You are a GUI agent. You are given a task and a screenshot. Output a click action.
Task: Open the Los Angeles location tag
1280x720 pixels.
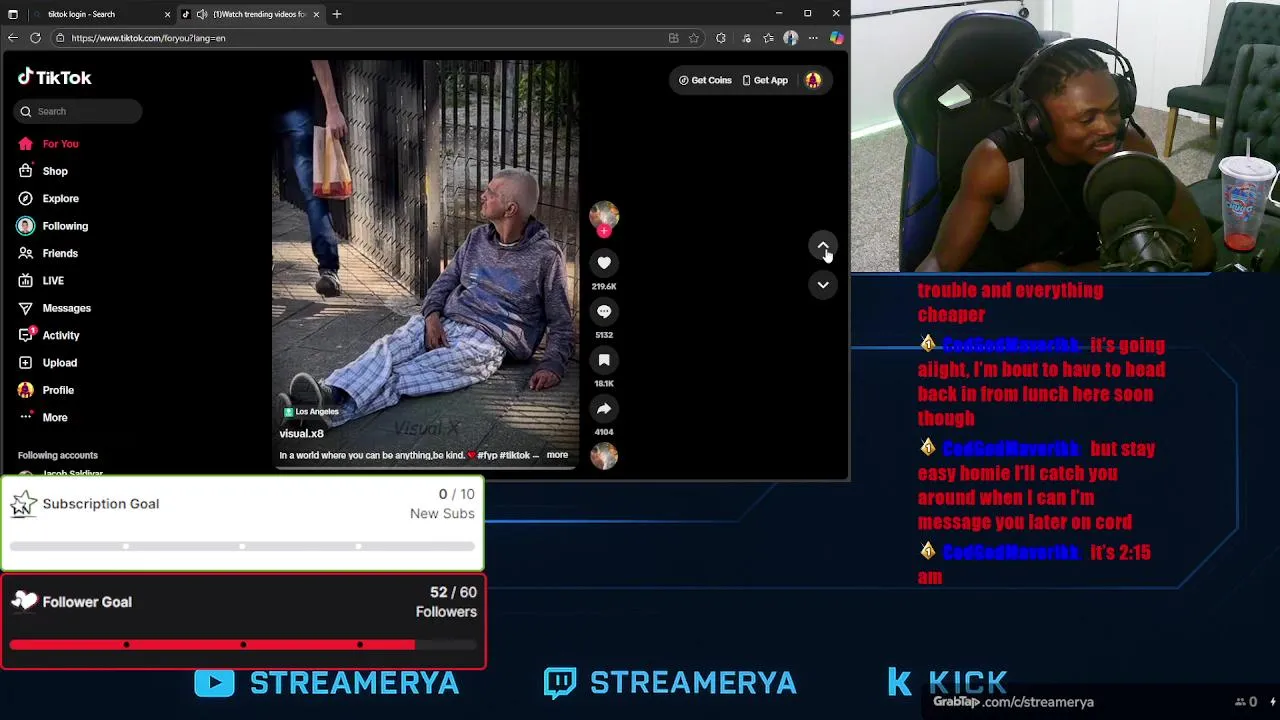coord(311,411)
